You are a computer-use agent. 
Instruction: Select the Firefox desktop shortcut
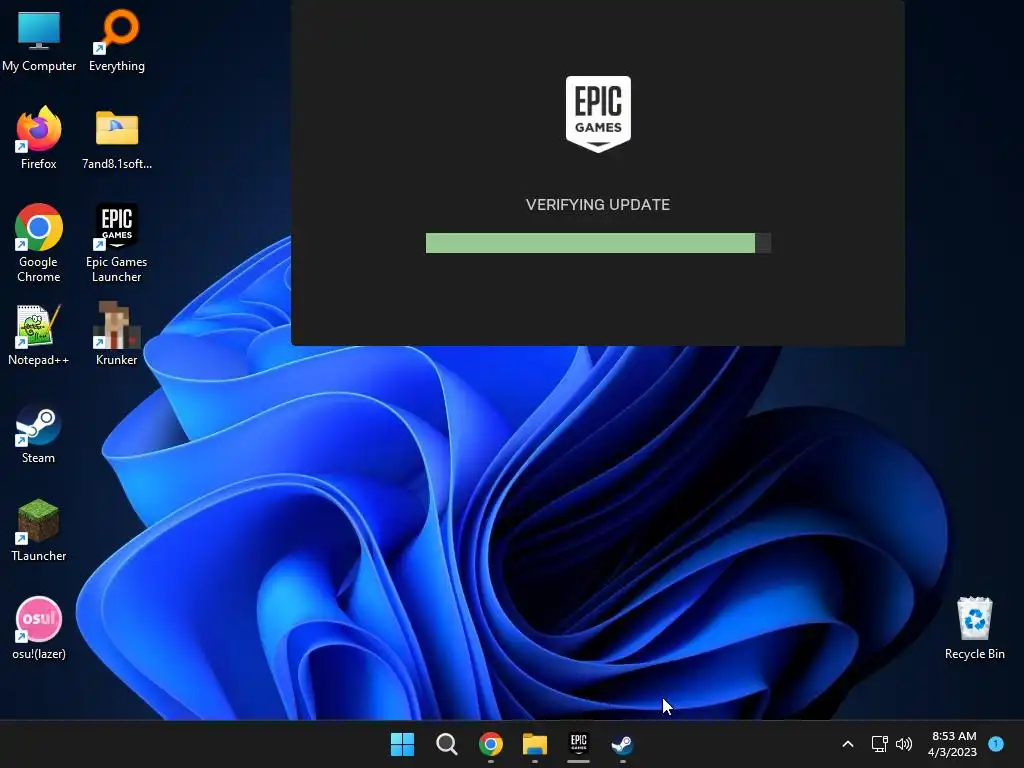click(x=39, y=138)
